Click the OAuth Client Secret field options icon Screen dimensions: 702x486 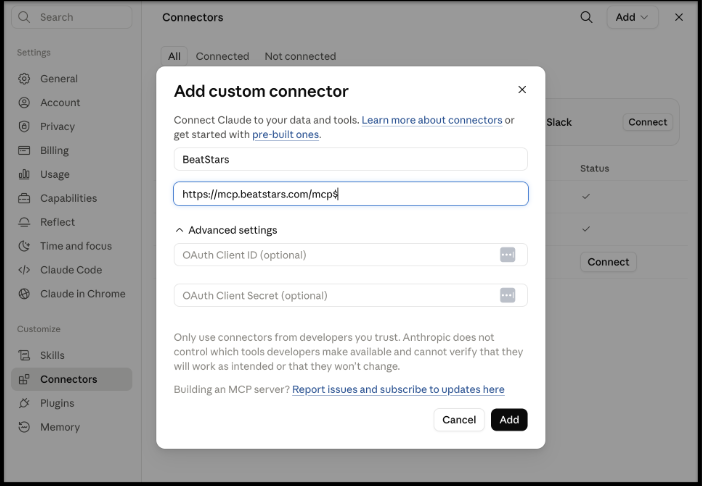tap(507, 295)
